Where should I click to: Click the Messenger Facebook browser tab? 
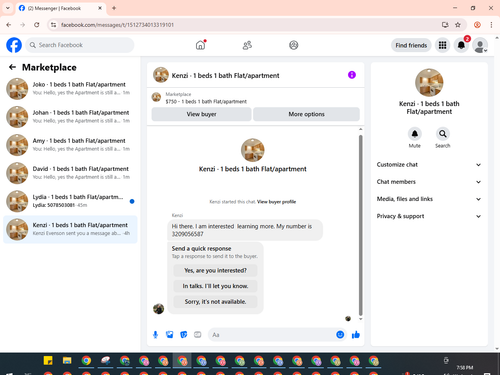point(60,8)
